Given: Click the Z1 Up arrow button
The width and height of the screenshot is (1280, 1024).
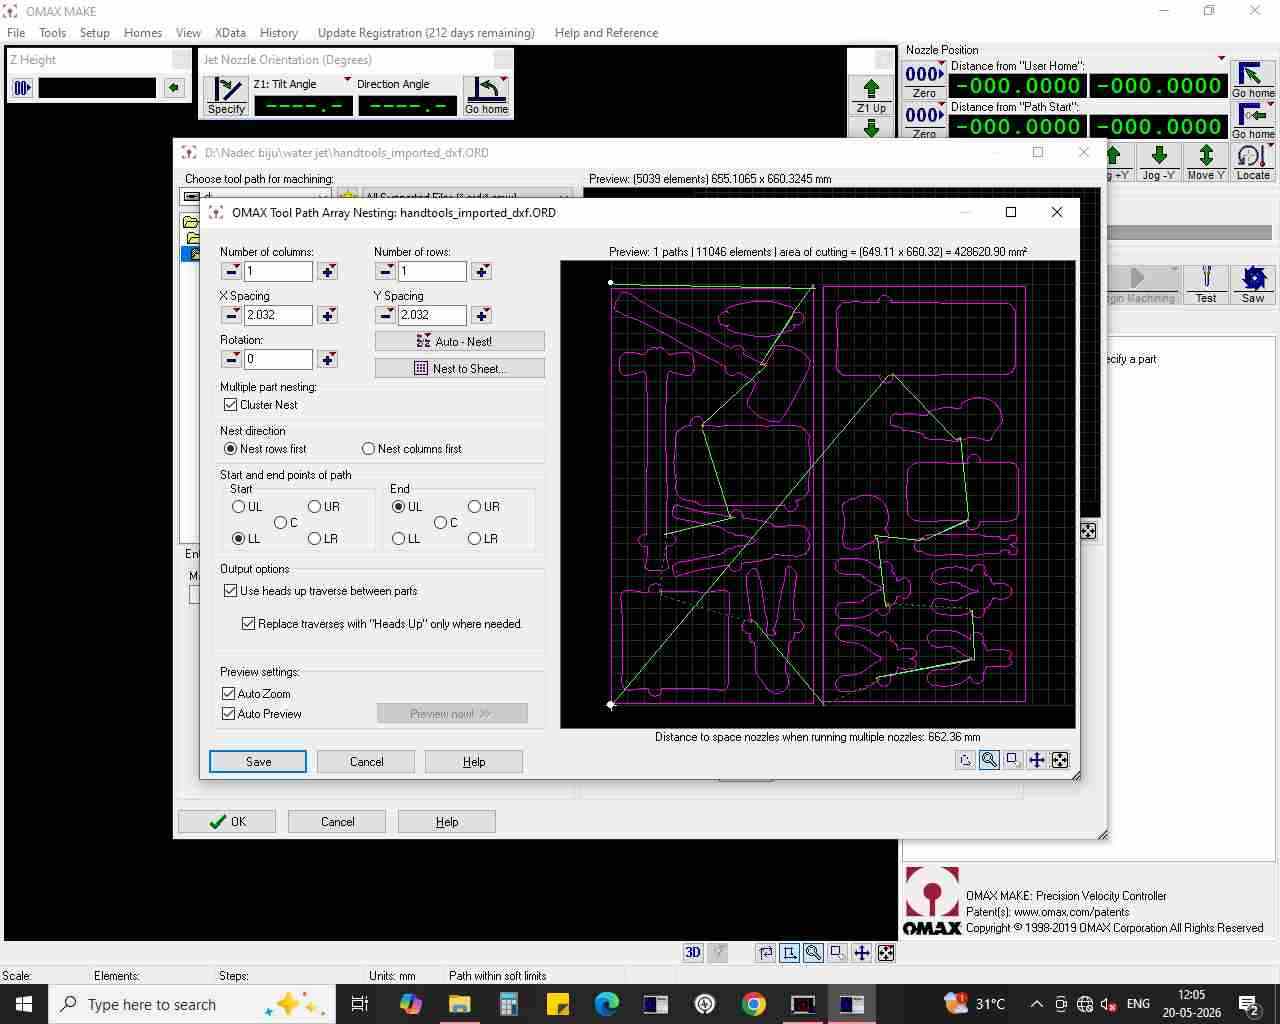Looking at the screenshot, I should [x=871, y=96].
